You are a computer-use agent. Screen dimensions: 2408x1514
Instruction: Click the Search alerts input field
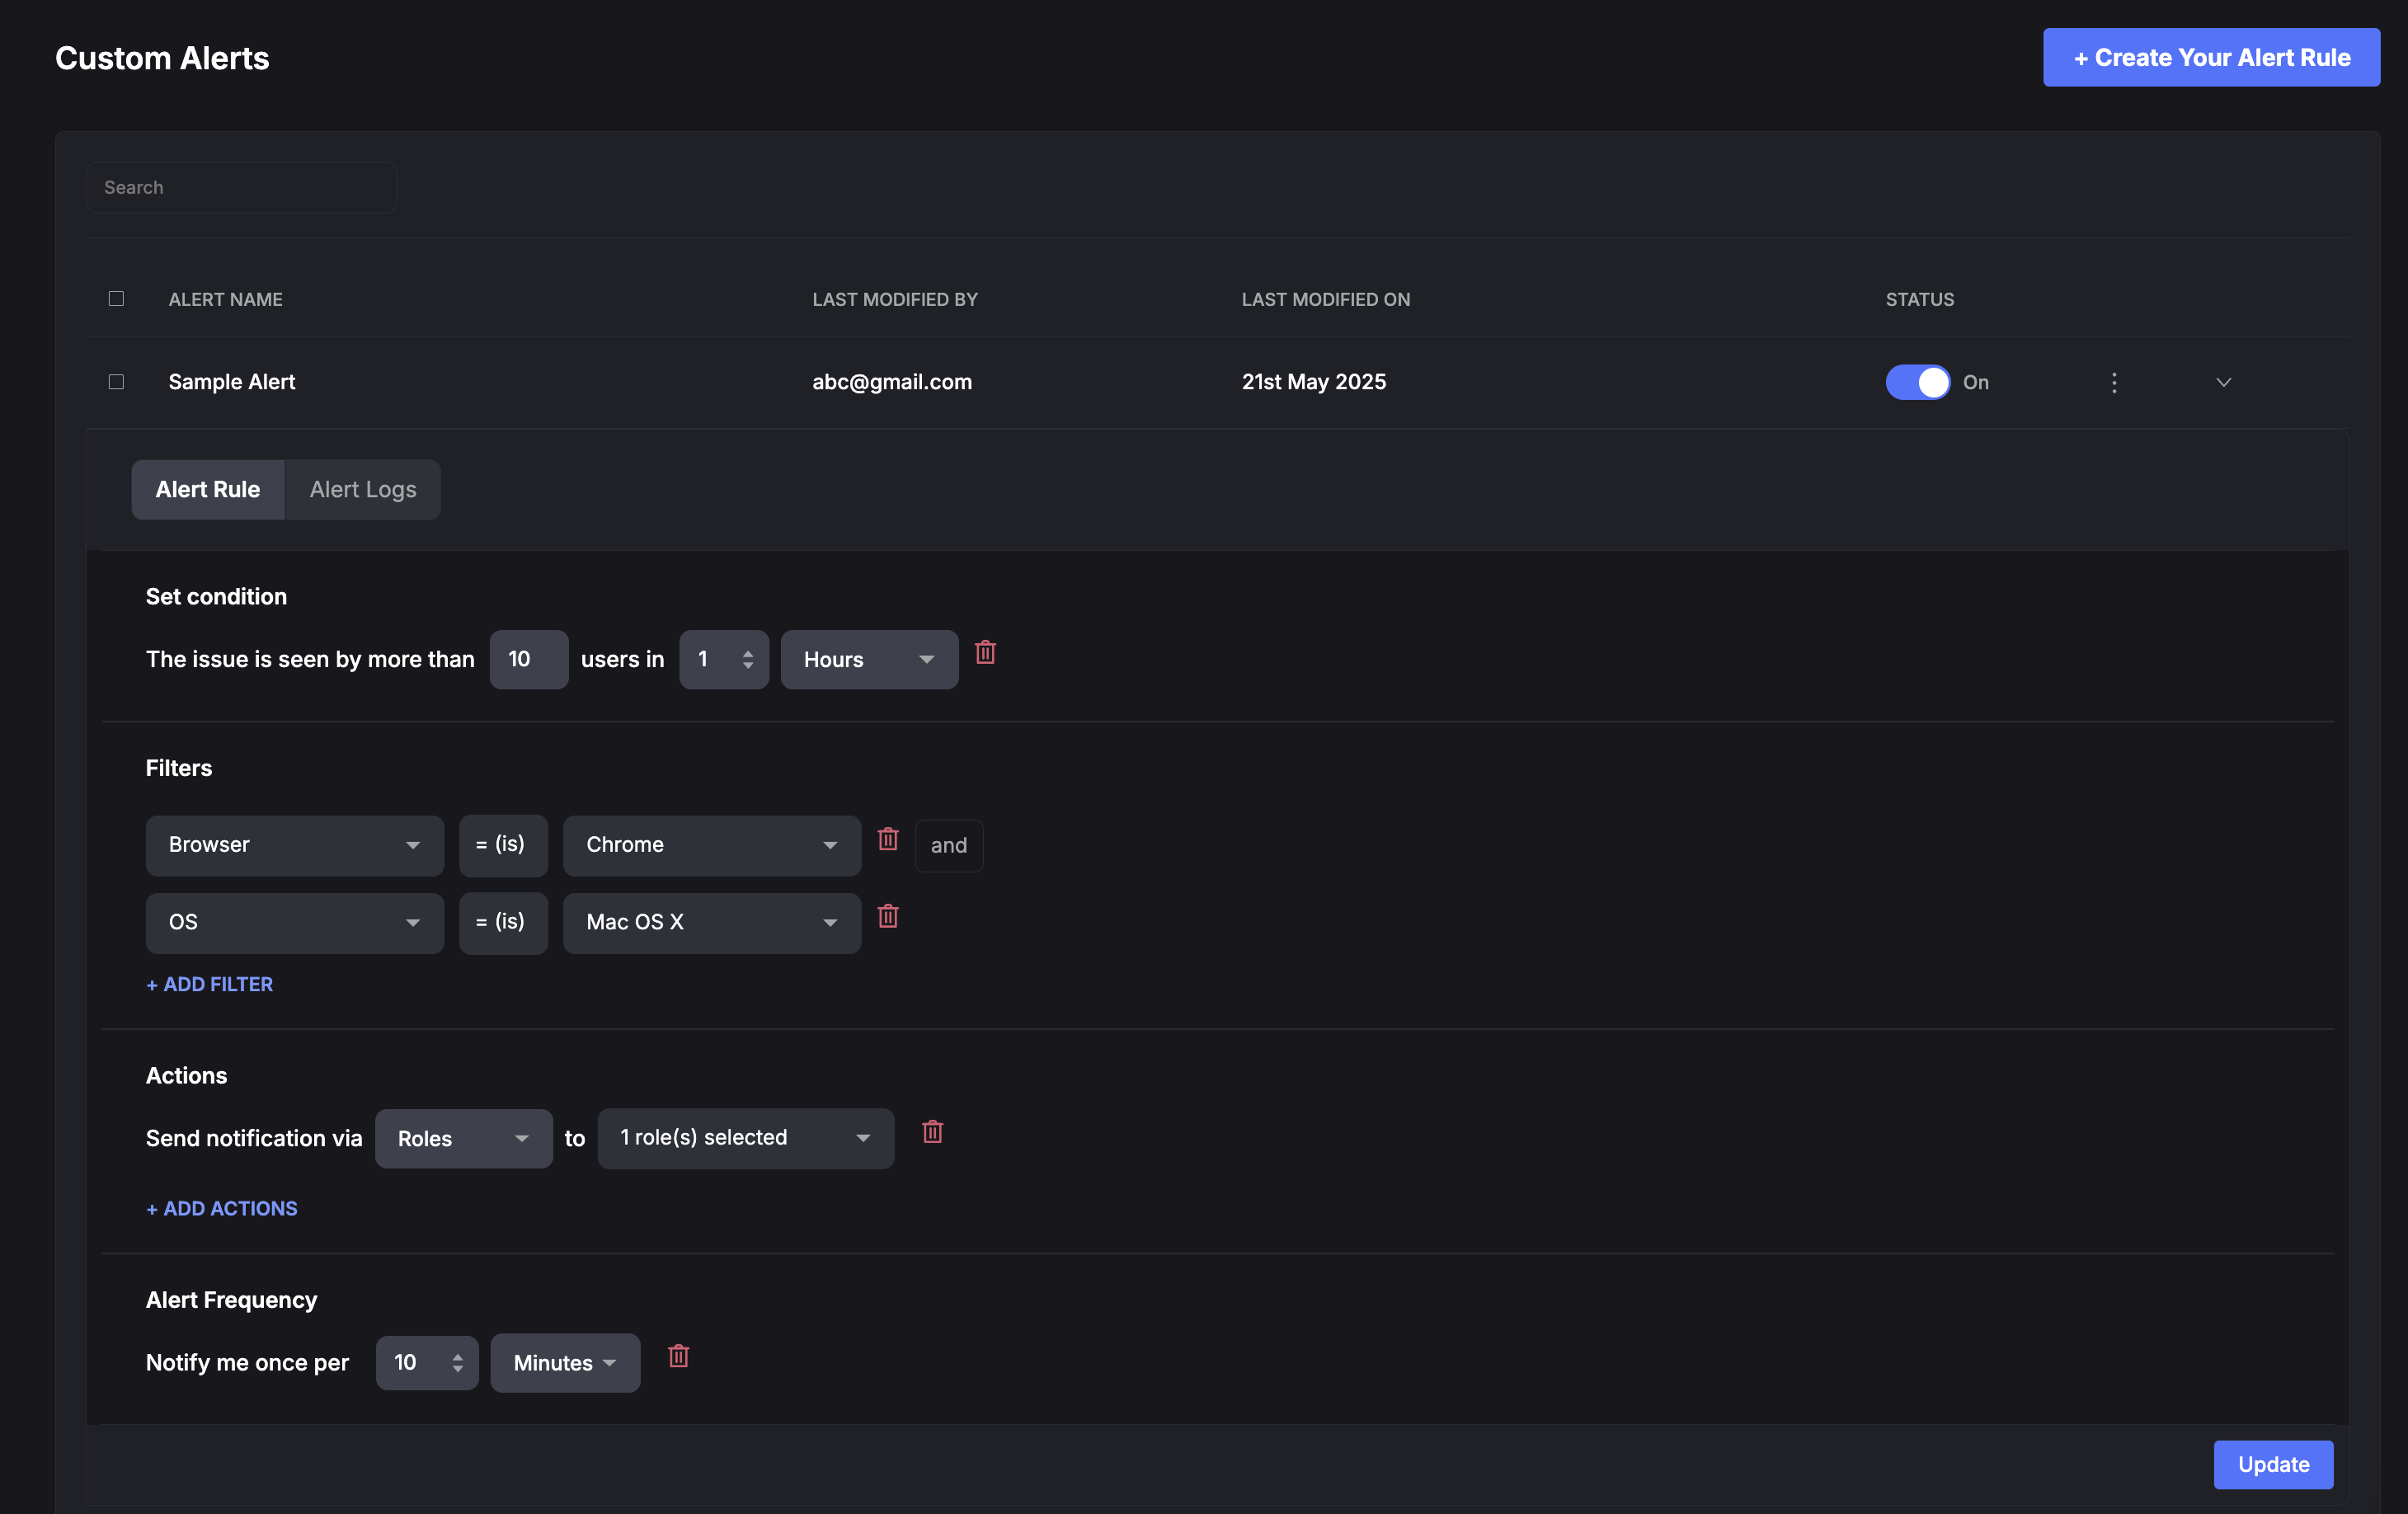coord(241,187)
